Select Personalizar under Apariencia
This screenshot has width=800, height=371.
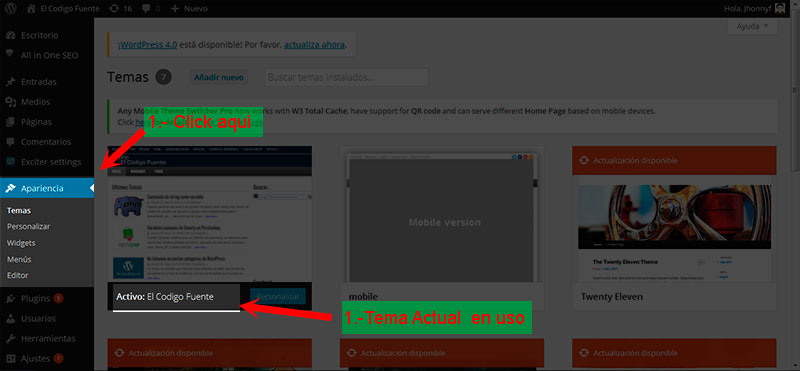[x=29, y=227]
